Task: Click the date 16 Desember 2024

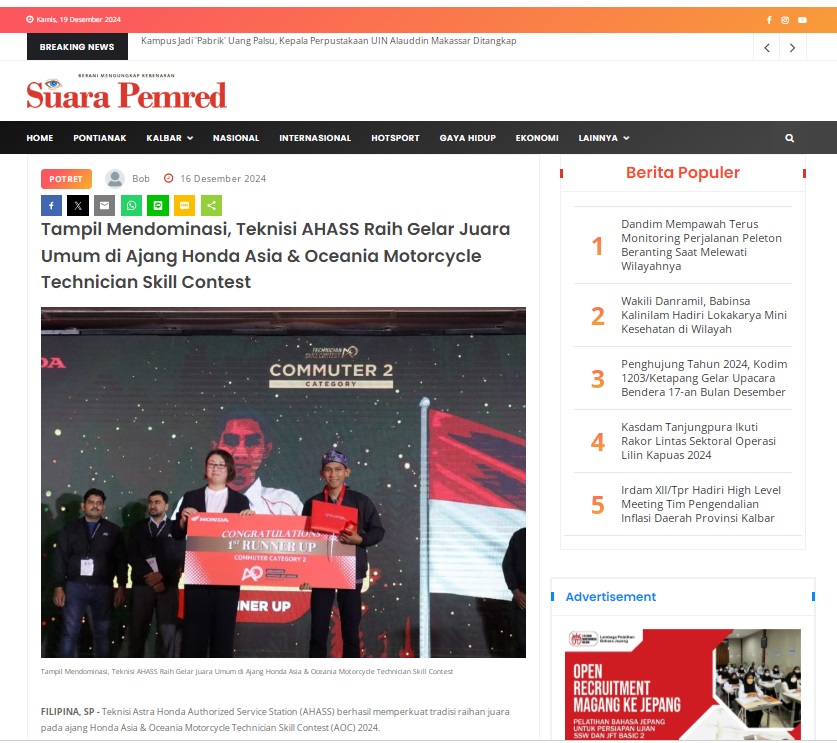Action: pyautogui.click(x=223, y=179)
